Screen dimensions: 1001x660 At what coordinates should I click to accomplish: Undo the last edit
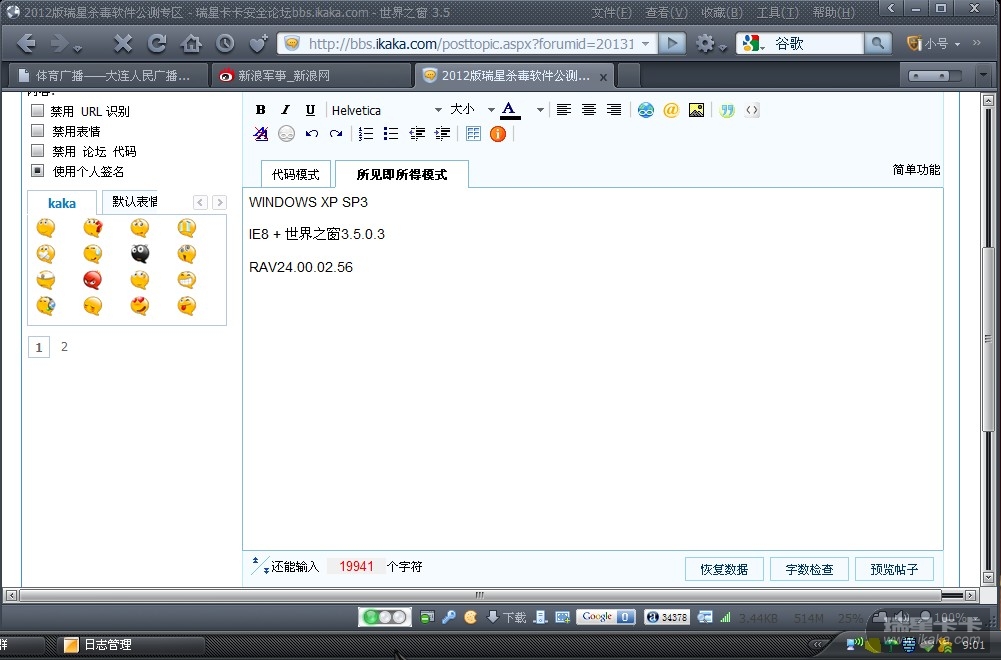pyautogui.click(x=312, y=133)
